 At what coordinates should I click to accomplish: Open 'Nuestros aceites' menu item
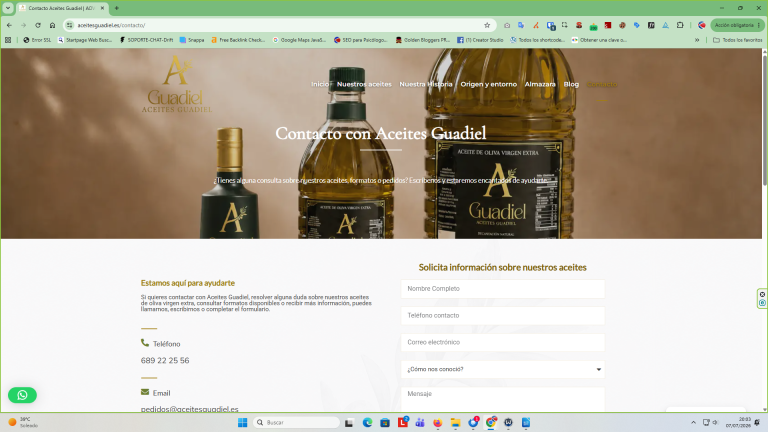point(364,84)
